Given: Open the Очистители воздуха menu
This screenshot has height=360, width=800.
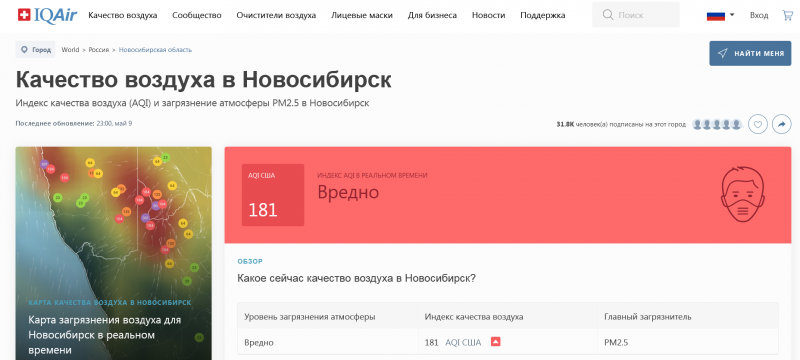Looking at the screenshot, I should (276, 15).
